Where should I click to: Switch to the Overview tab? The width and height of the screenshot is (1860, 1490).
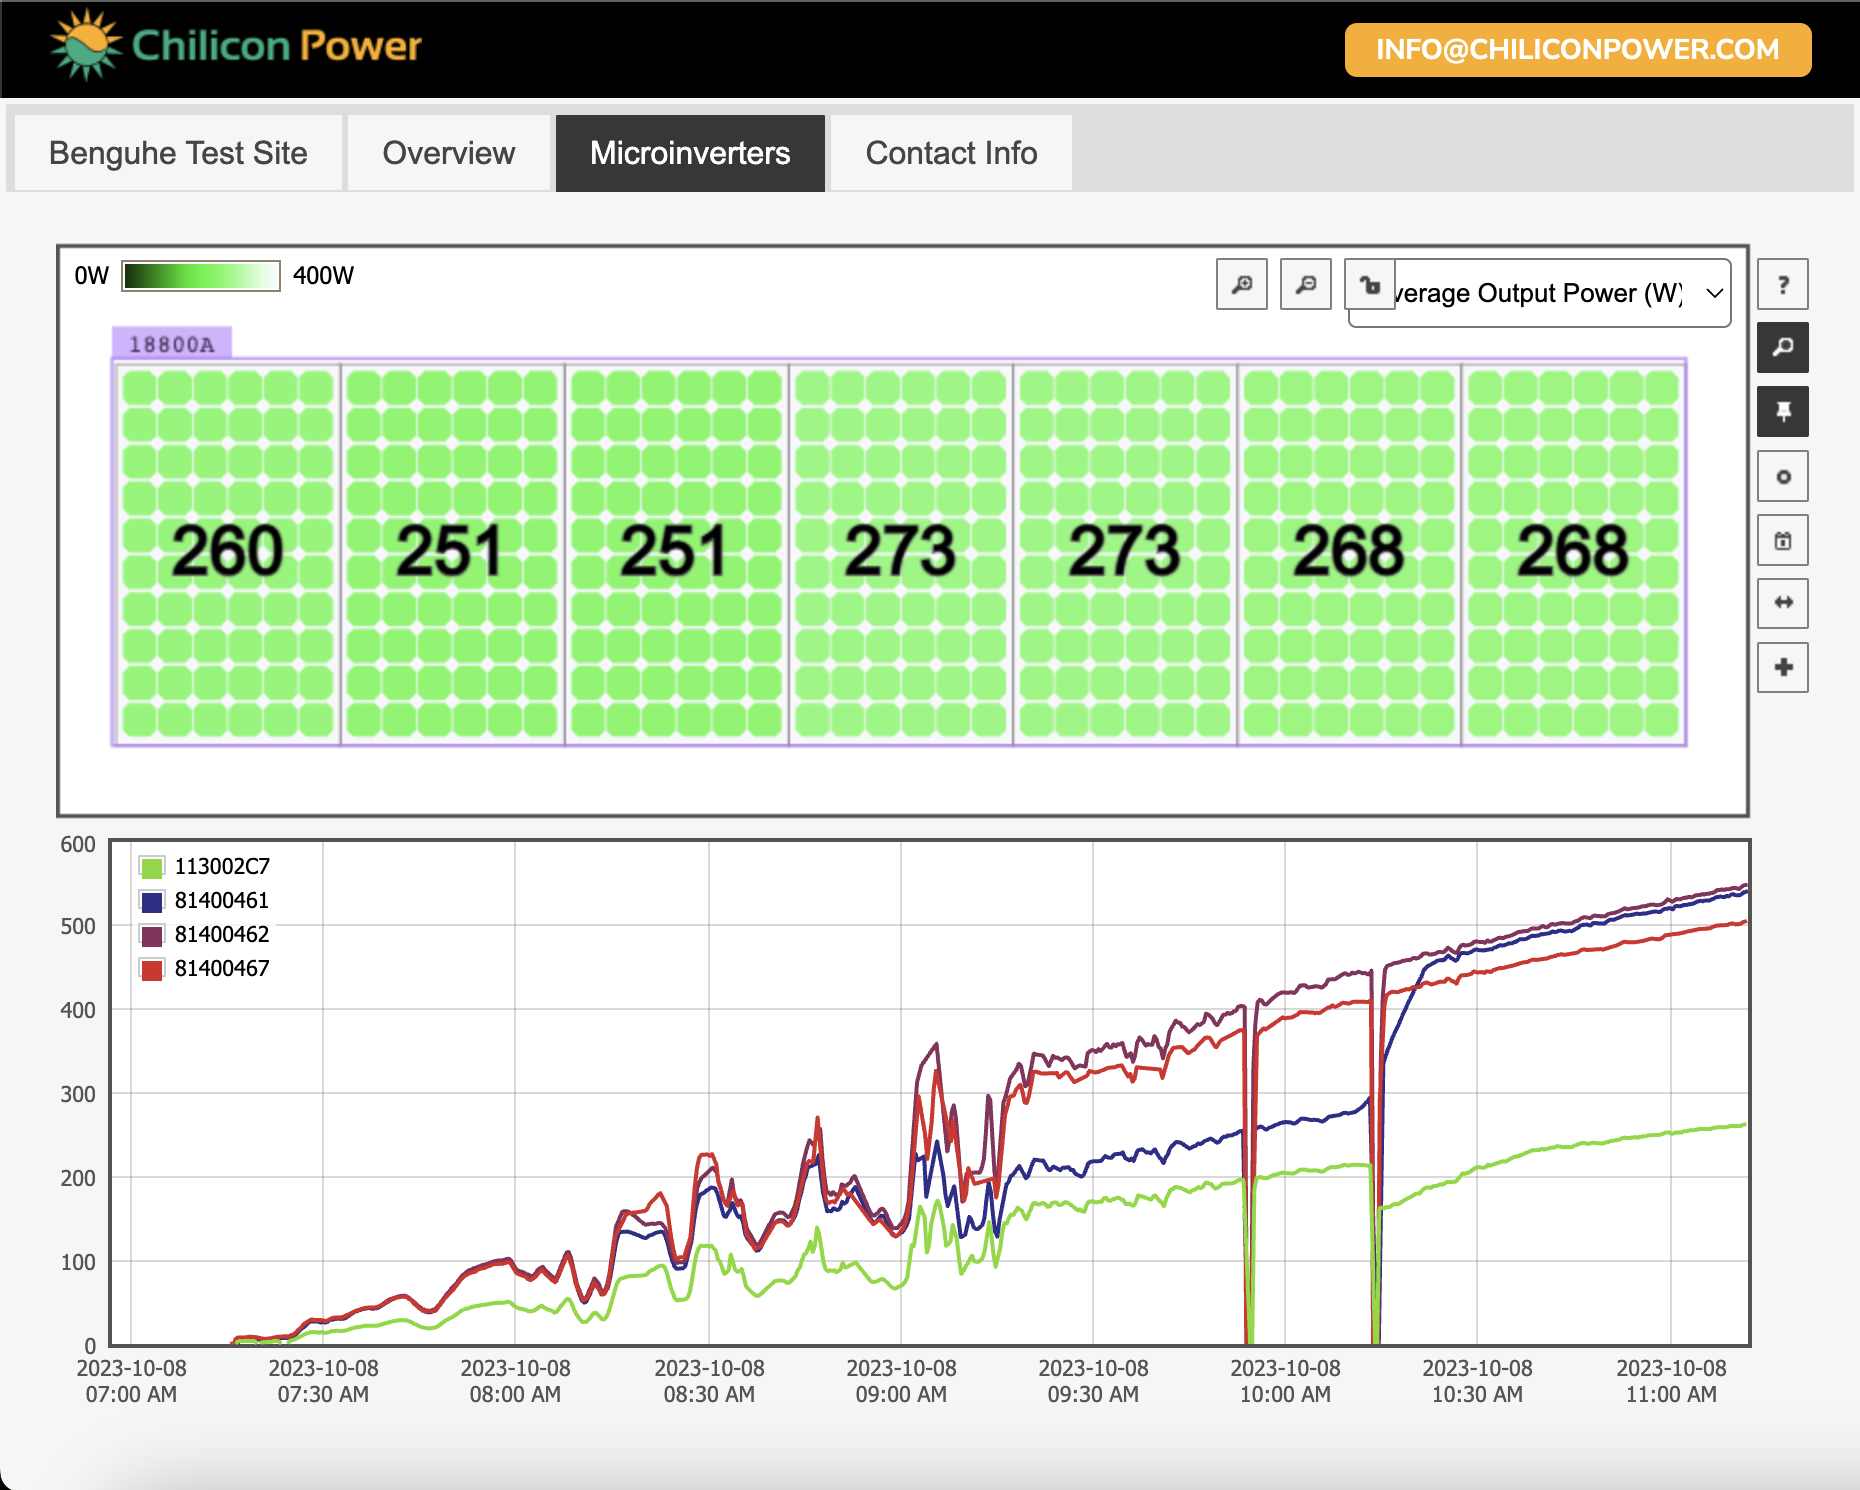pyautogui.click(x=449, y=153)
